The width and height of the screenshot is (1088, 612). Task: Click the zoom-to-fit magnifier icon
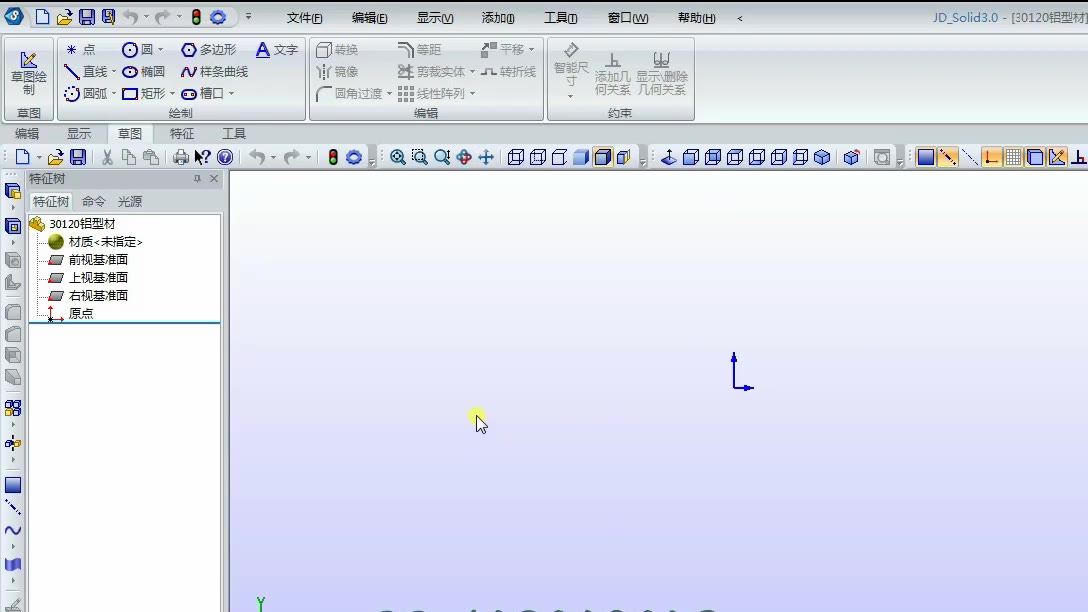click(x=398, y=157)
